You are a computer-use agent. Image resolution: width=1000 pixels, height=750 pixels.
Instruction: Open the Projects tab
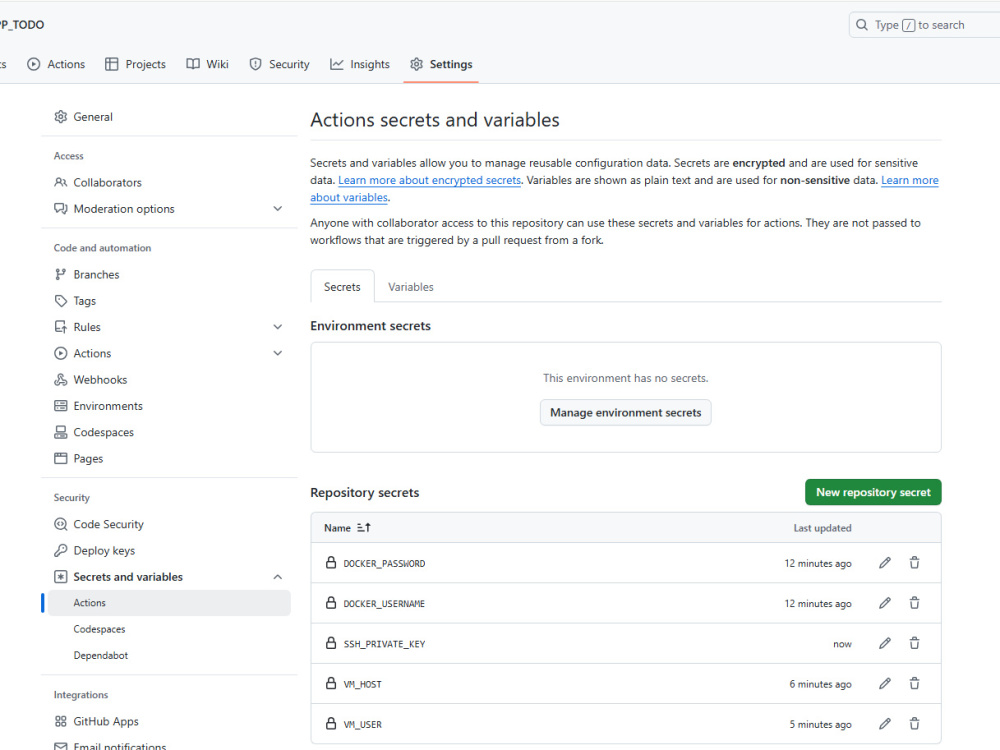pyautogui.click(x=135, y=64)
